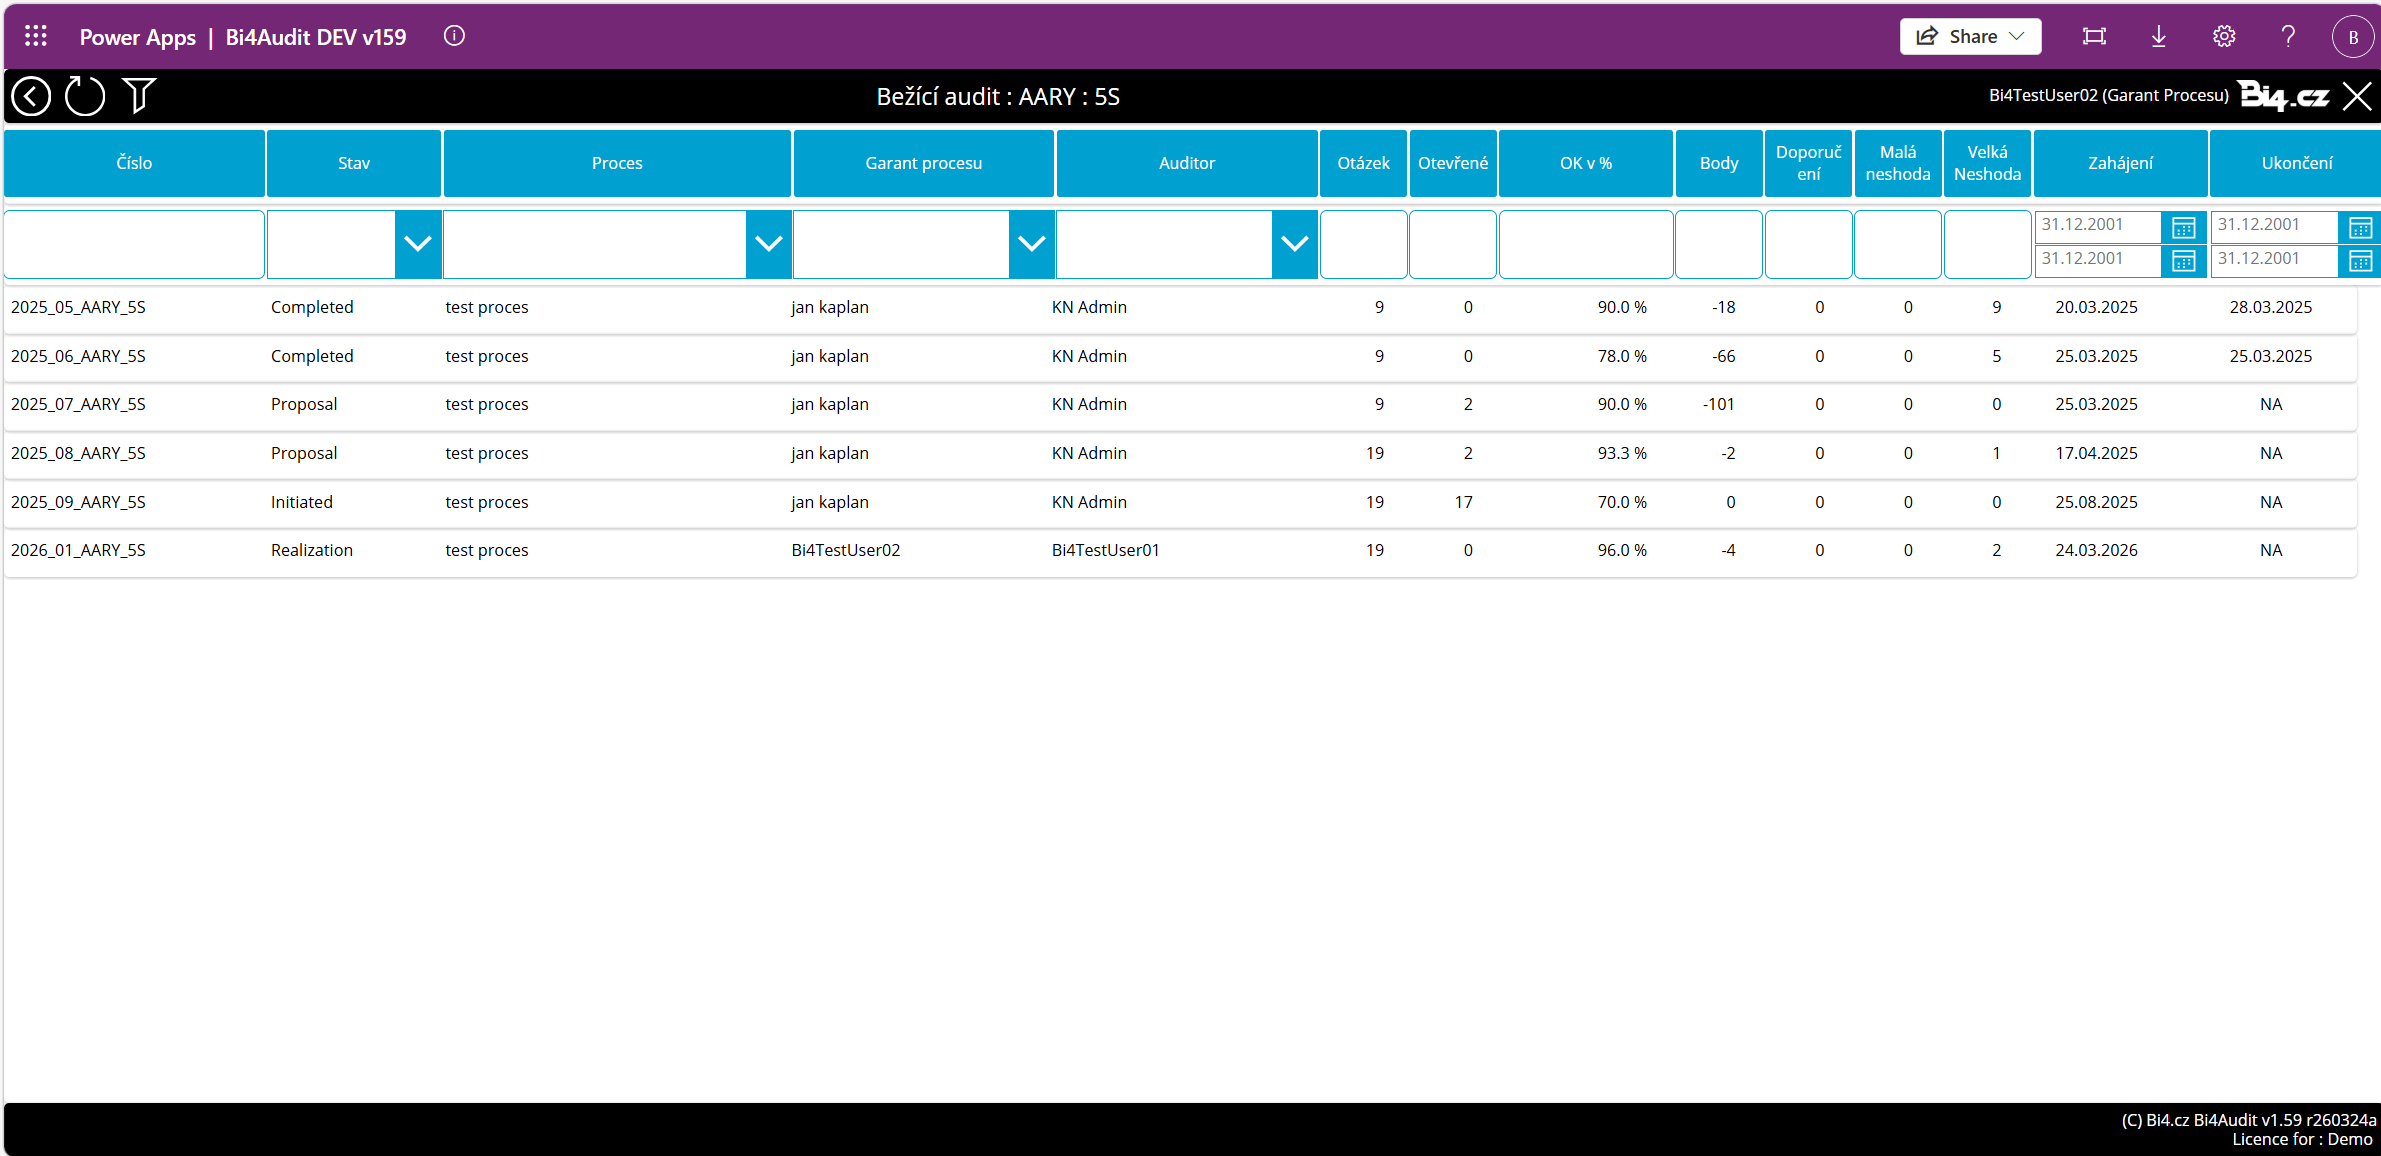This screenshot has width=2381, height=1156.
Task: Expand the Proces filter dropdown
Action: (x=768, y=243)
